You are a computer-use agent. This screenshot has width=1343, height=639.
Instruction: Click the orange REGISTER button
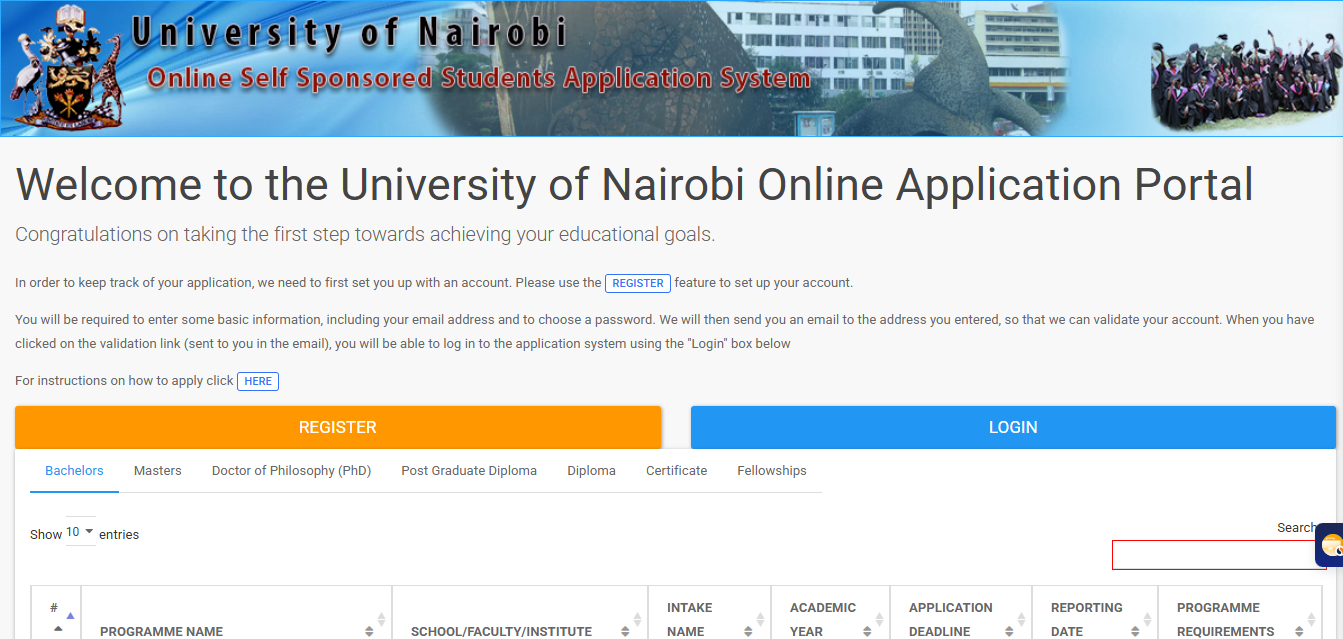click(x=338, y=427)
